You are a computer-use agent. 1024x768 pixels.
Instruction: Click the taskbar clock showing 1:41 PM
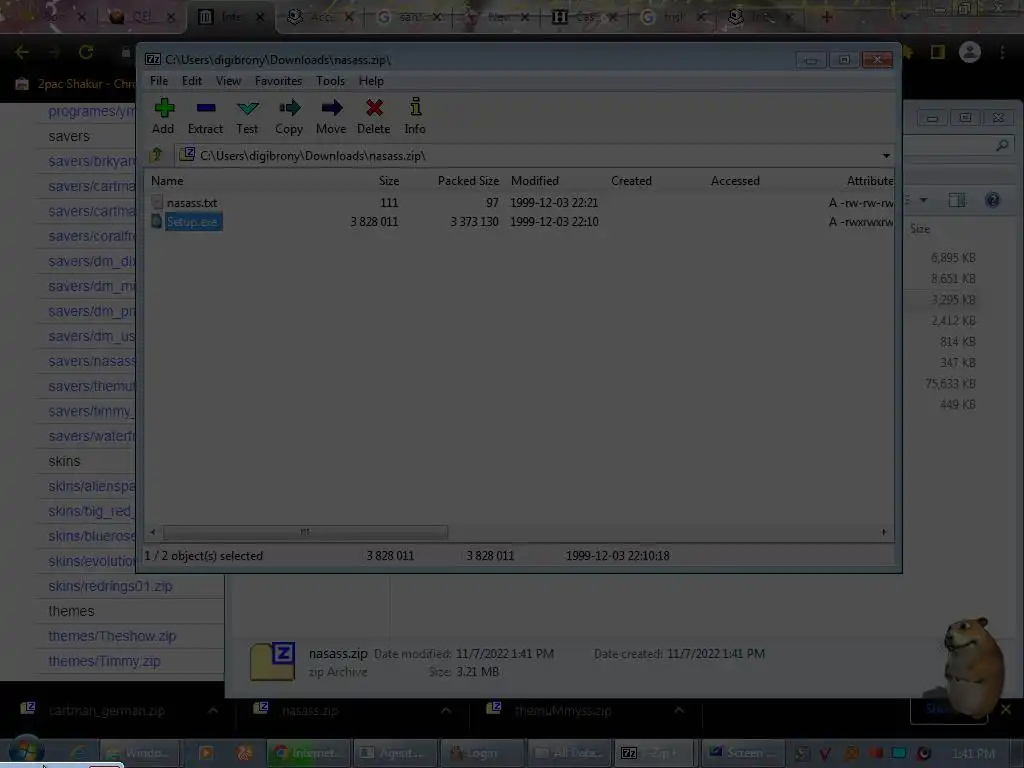tap(973, 754)
